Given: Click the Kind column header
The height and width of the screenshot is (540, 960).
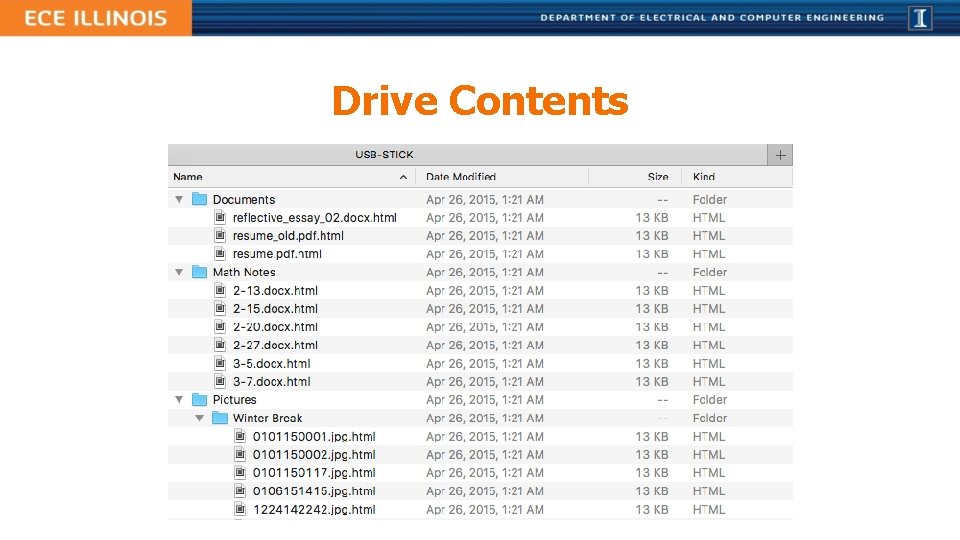Looking at the screenshot, I should (x=703, y=176).
